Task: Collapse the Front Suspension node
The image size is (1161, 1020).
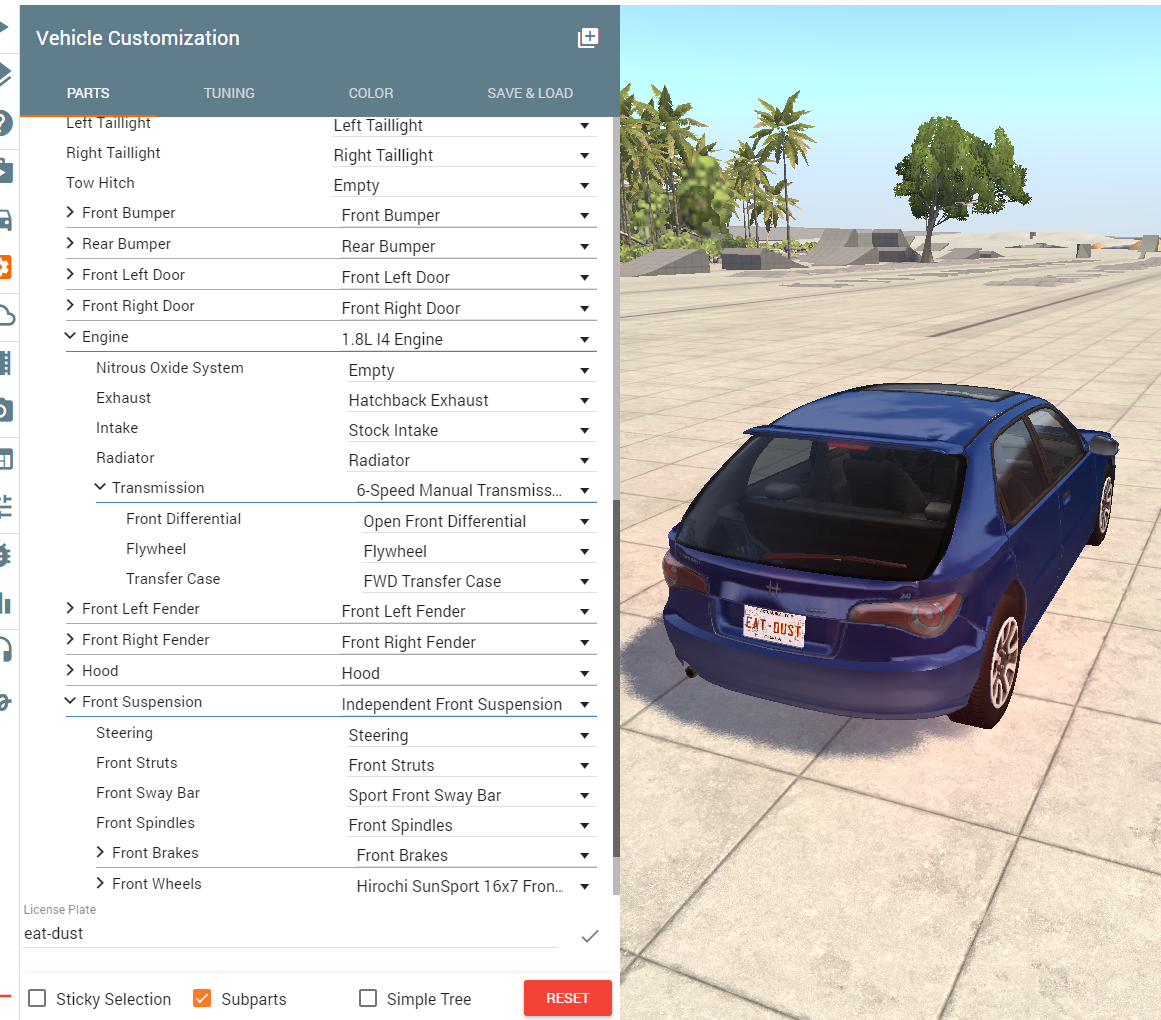Action: (x=70, y=701)
